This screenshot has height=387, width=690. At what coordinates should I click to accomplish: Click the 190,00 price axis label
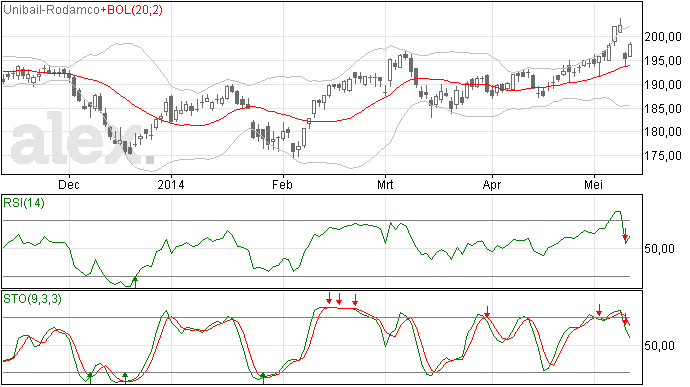click(663, 85)
